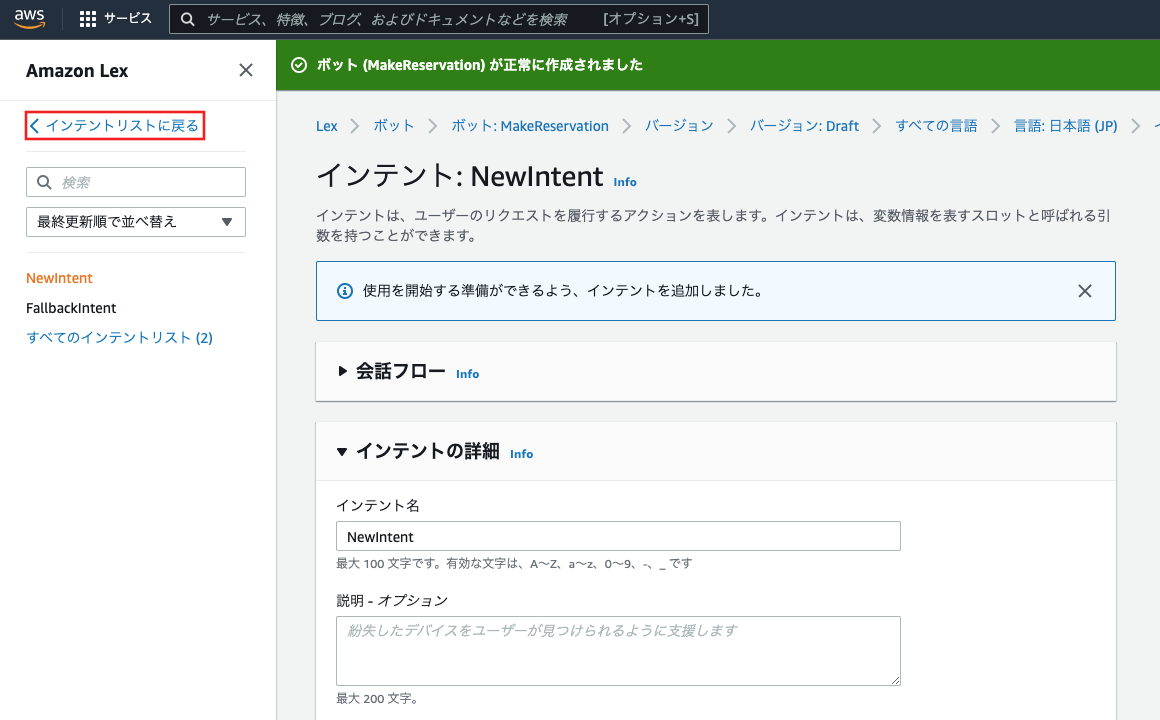Open the バージョン breadcrumb link
1160x720 pixels.
click(x=679, y=126)
